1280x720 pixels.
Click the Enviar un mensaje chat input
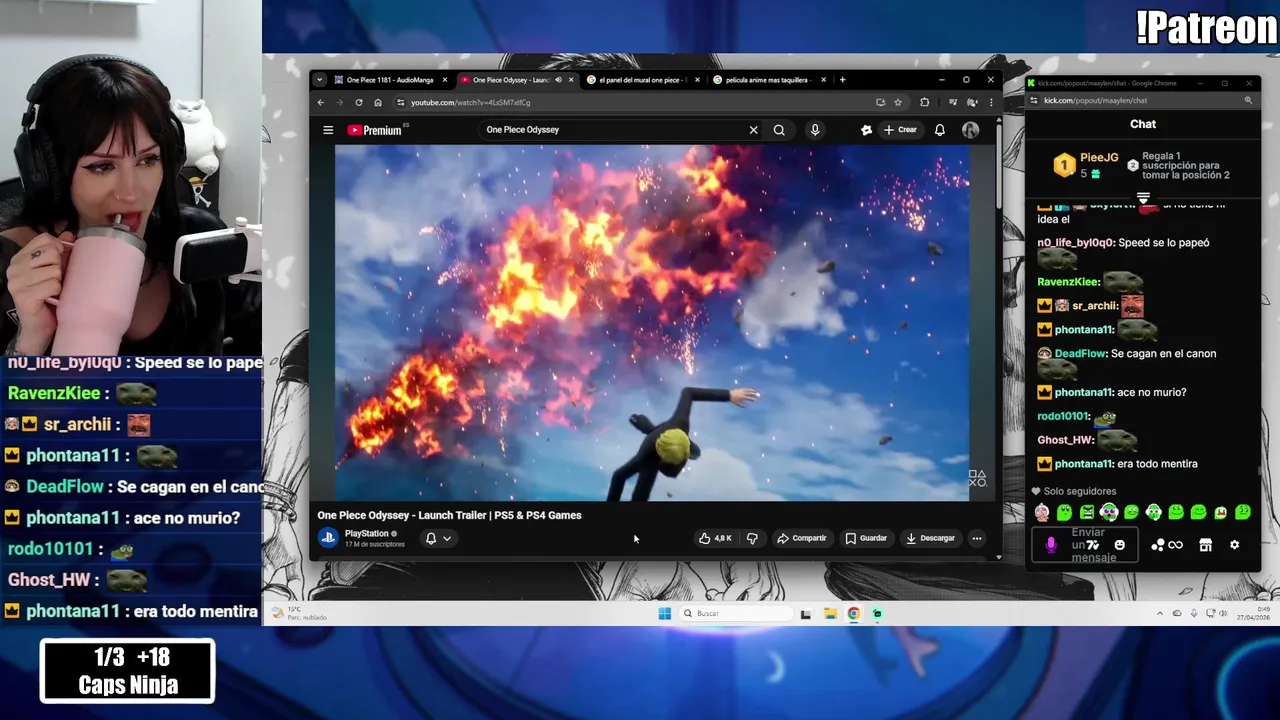[1084, 545]
